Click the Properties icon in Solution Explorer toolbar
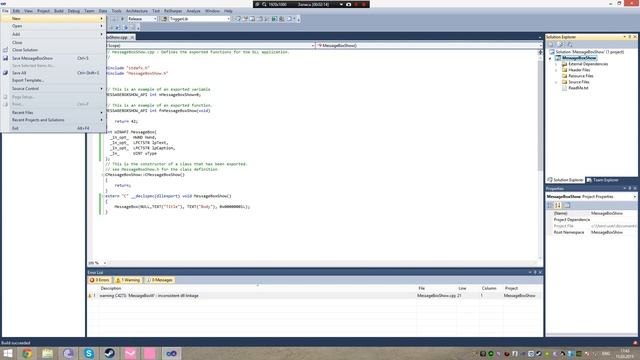Image resolution: width=640 pixels, height=360 pixels. [x=551, y=44]
